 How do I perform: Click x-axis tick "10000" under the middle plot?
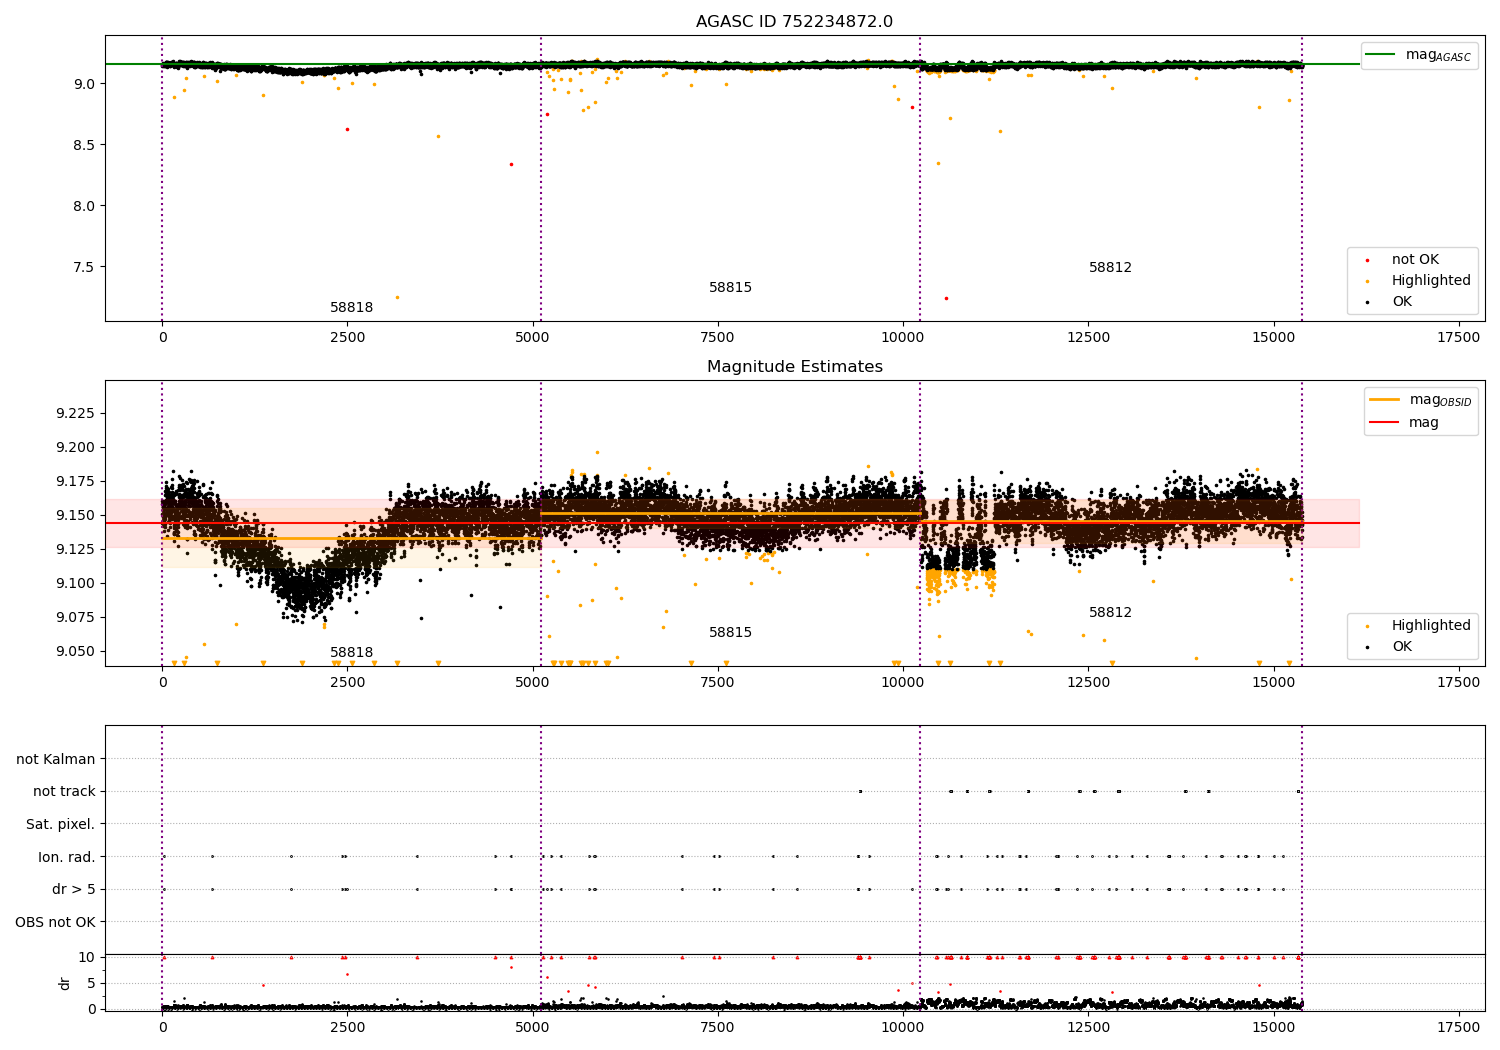coord(903,683)
